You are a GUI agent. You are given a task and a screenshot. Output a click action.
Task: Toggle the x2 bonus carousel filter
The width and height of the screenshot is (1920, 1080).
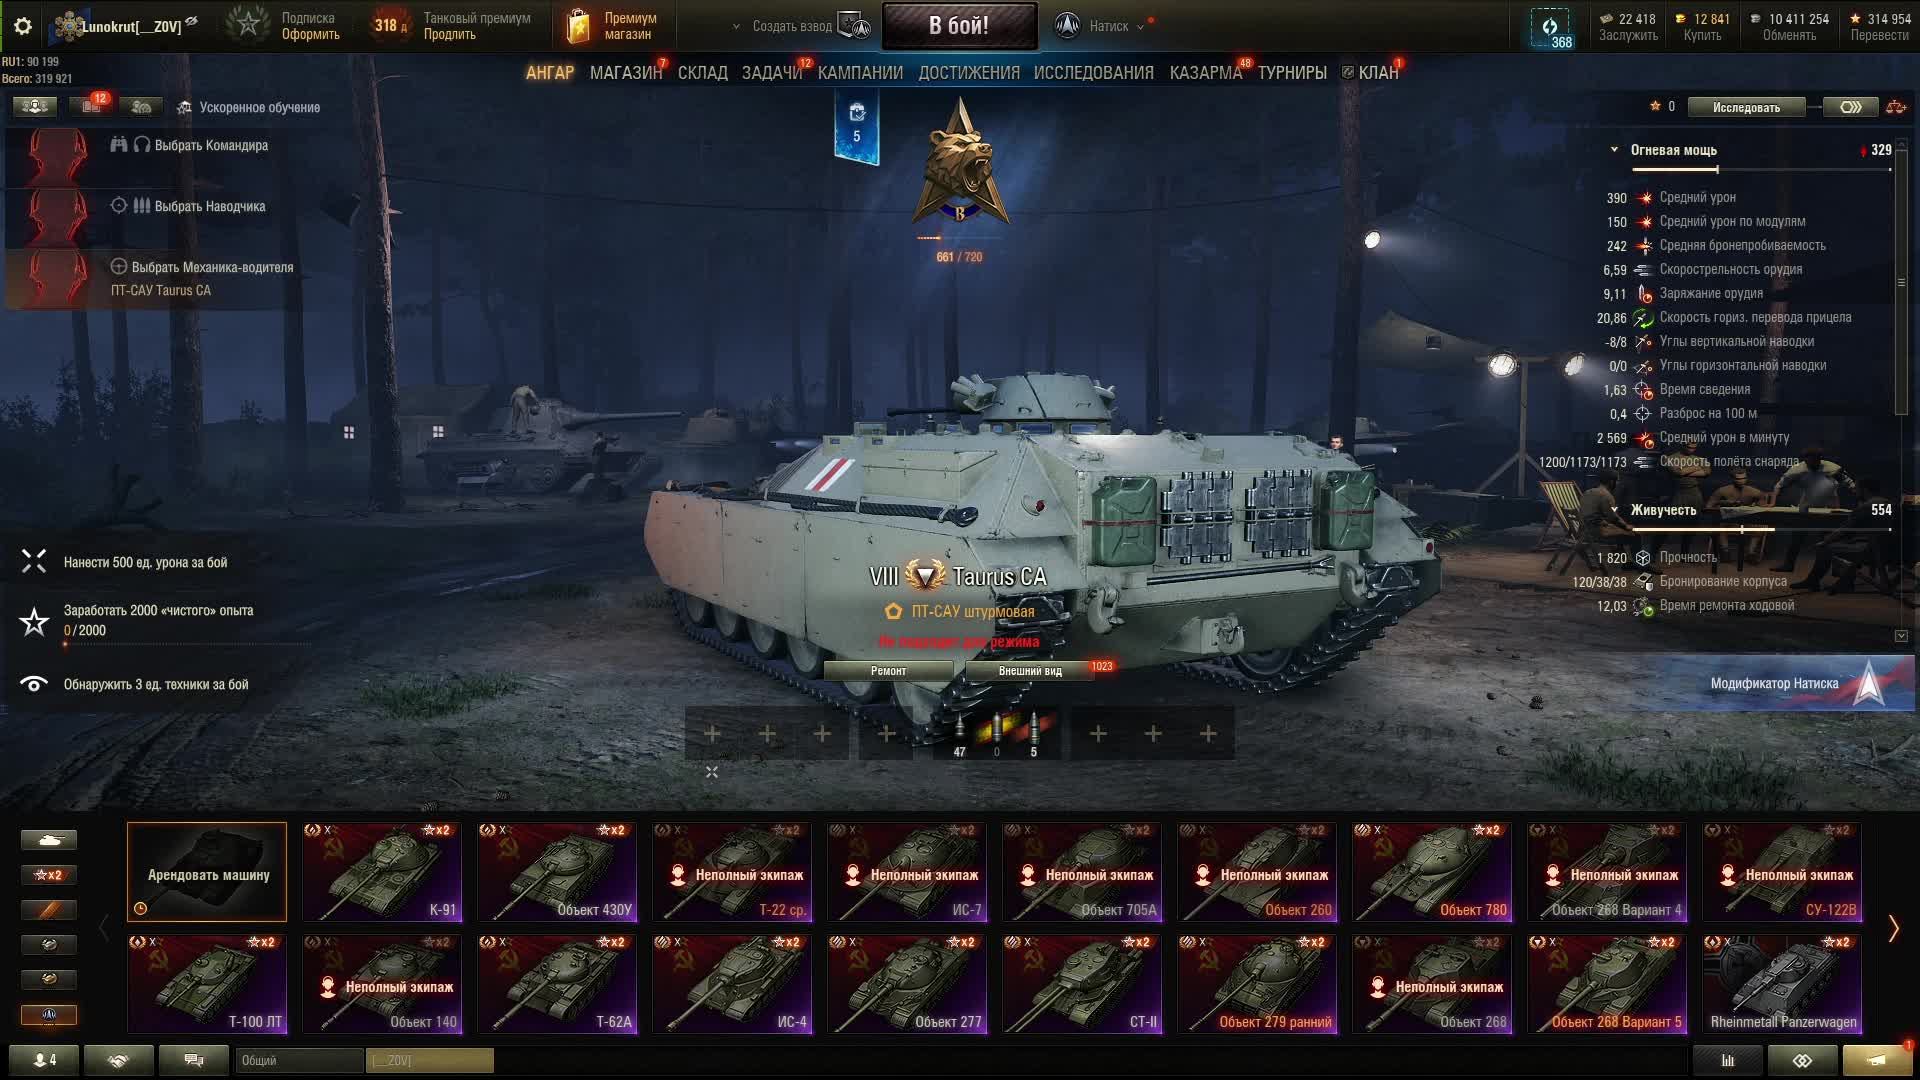pos(49,875)
